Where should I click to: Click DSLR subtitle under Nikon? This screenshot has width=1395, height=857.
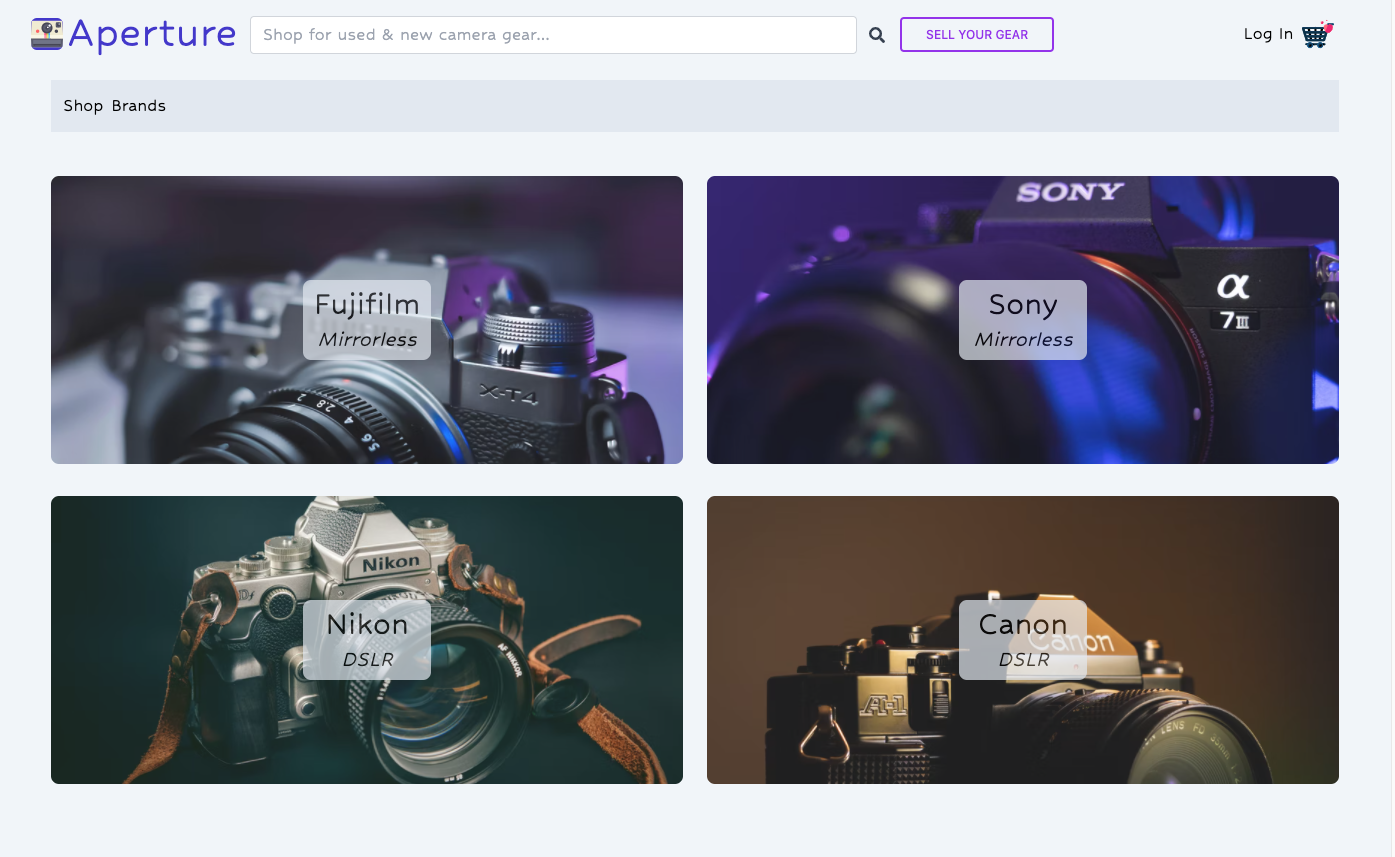[x=367, y=660]
